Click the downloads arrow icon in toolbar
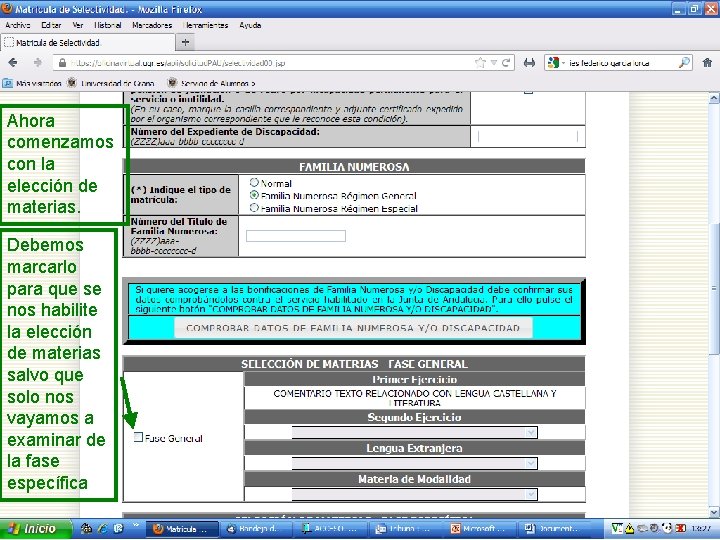 529,62
